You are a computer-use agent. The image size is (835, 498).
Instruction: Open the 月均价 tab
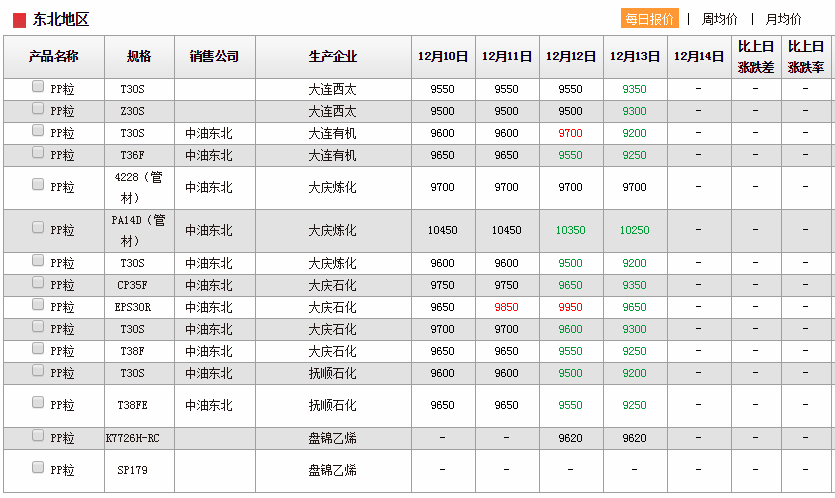click(x=783, y=19)
